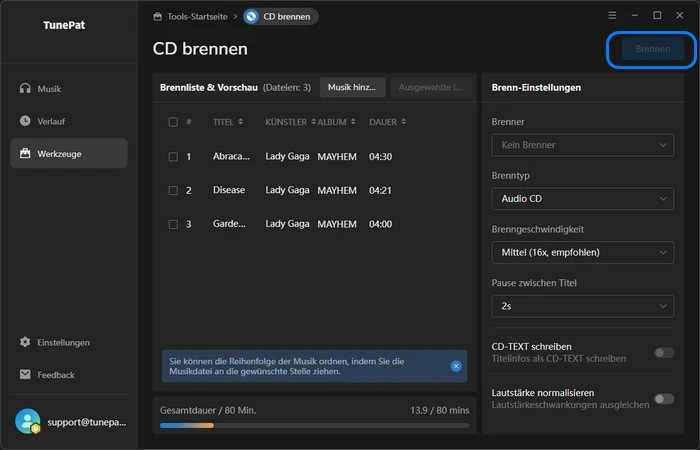Click MAYHEM in the Garde... row
700x450 pixels.
pos(337,224)
